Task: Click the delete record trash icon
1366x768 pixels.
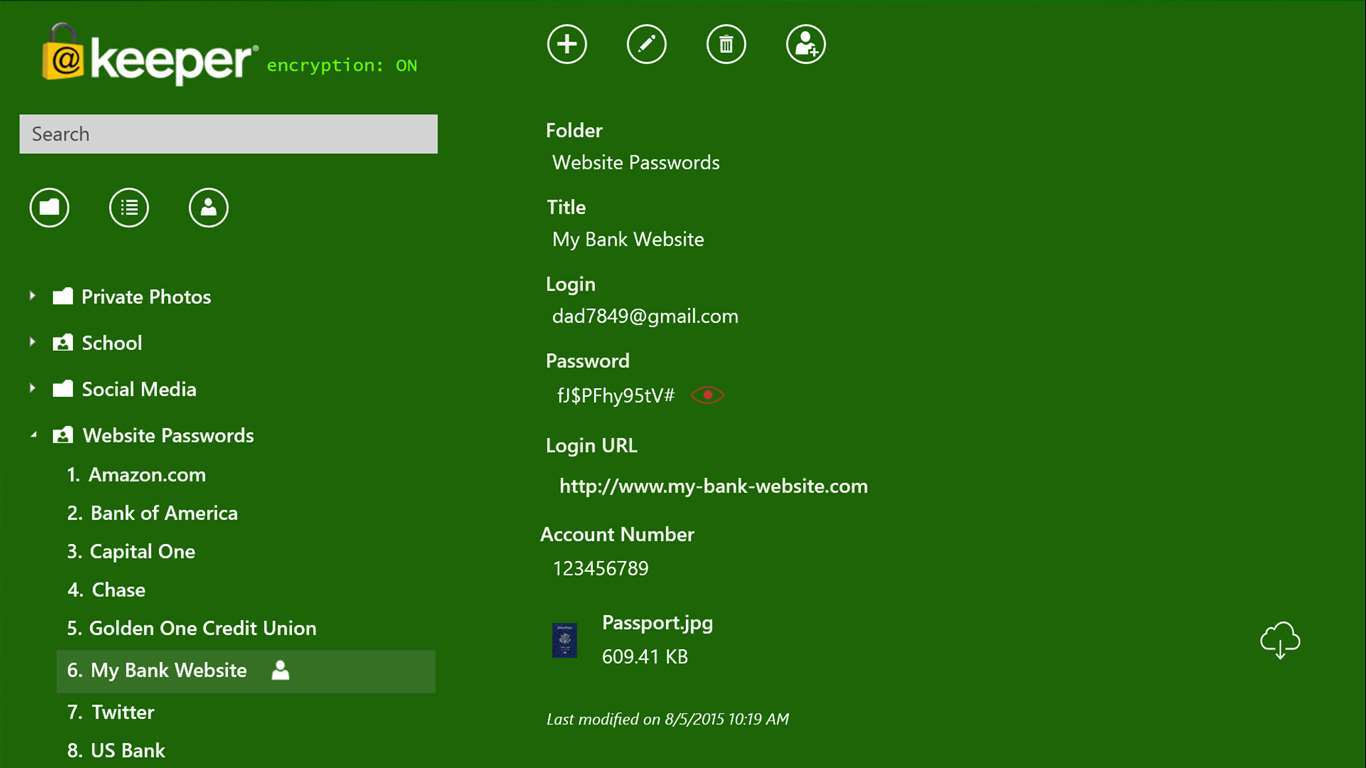Action: pyautogui.click(x=726, y=44)
